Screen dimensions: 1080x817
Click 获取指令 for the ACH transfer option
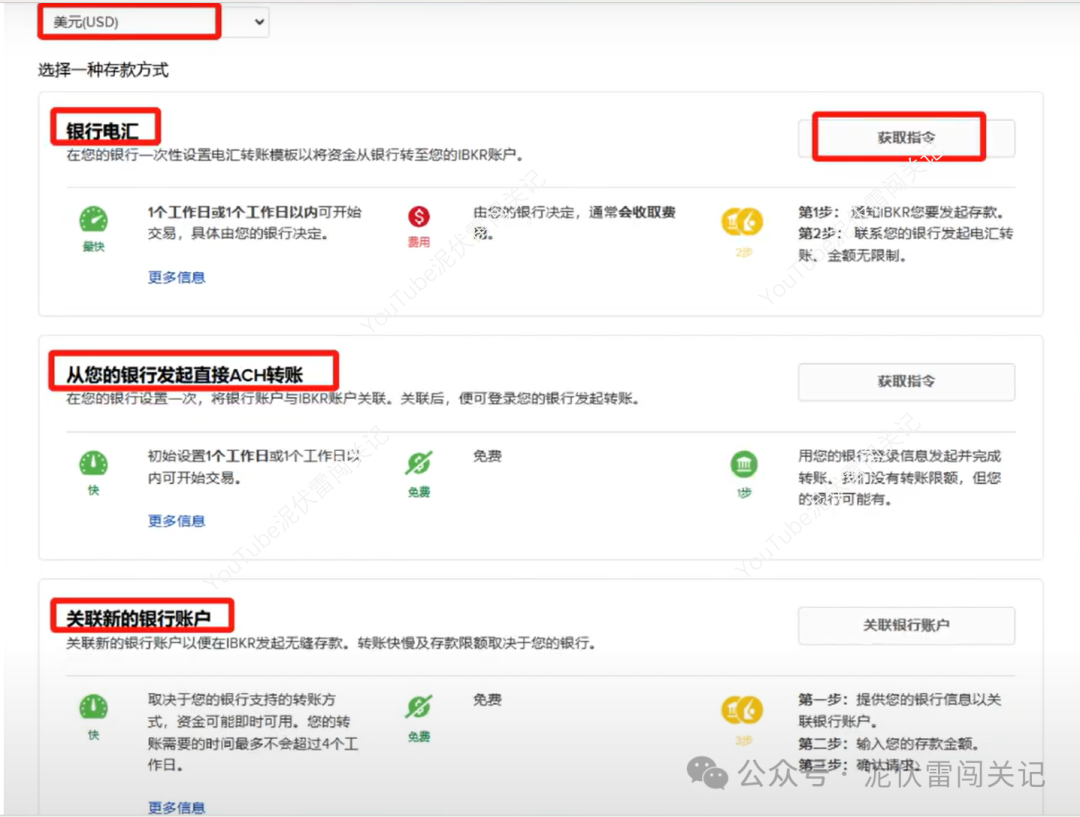[906, 382]
